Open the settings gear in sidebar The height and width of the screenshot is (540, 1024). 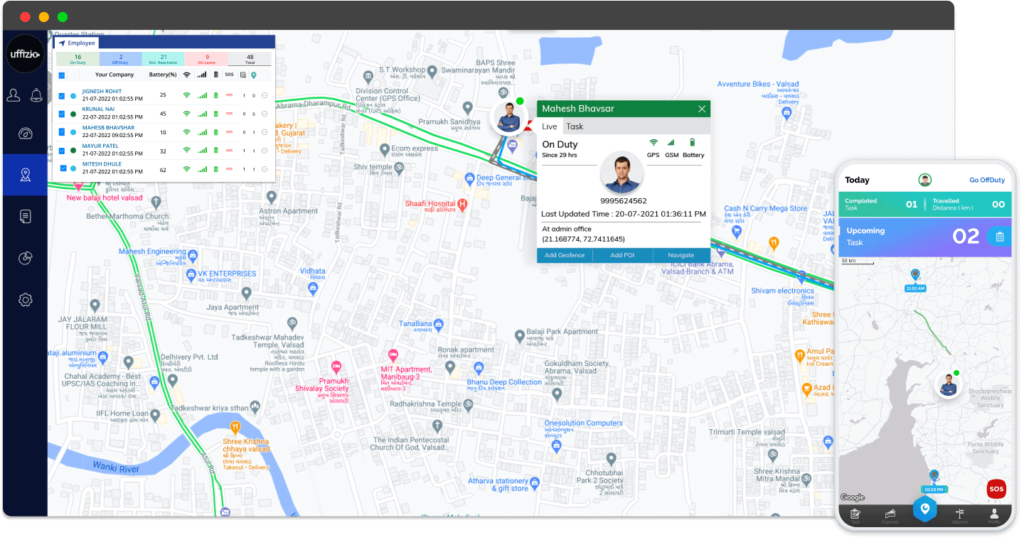[x=25, y=300]
